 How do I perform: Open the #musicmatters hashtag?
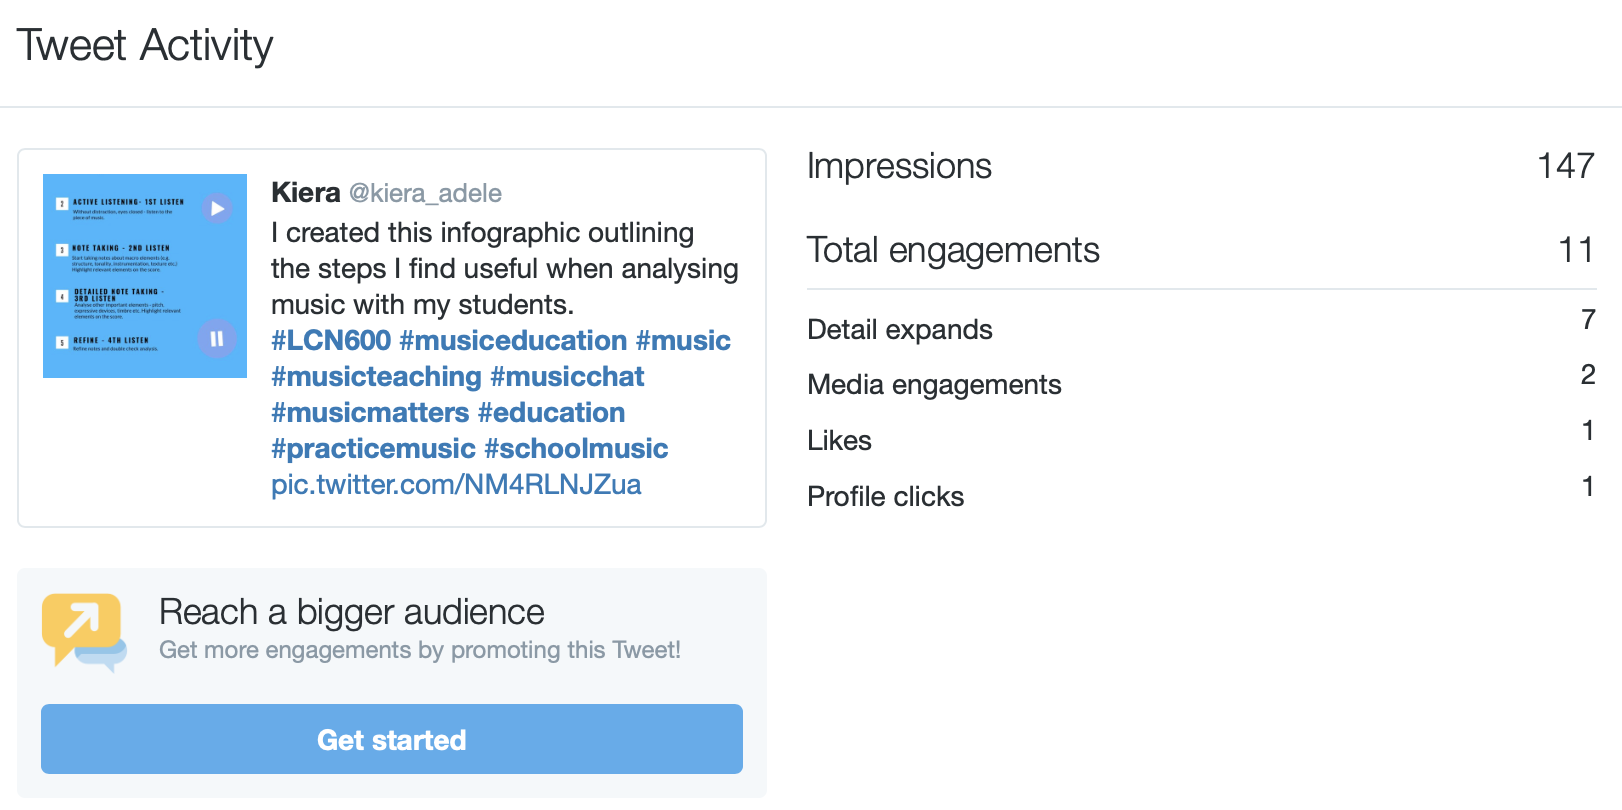point(370,413)
